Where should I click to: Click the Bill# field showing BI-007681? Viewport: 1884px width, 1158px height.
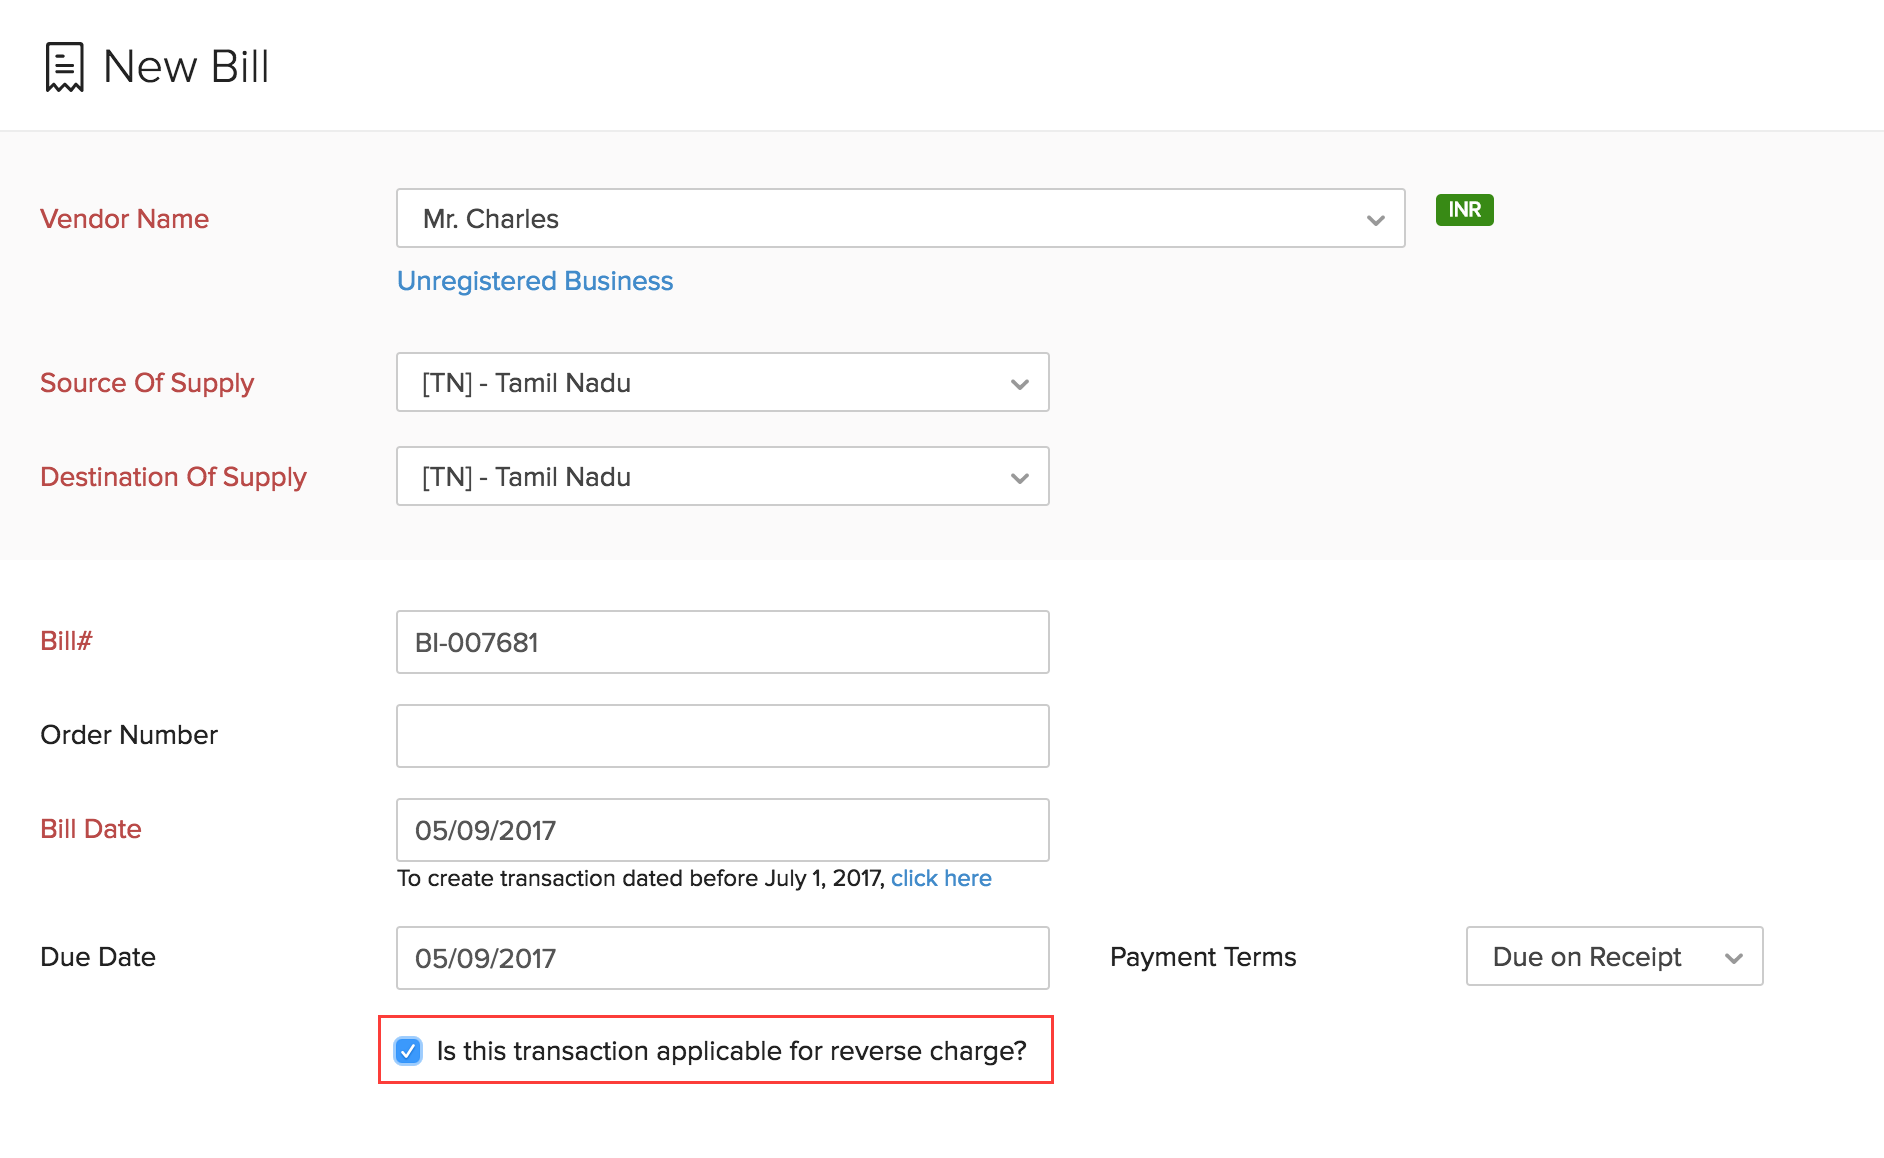pyautogui.click(x=722, y=642)
